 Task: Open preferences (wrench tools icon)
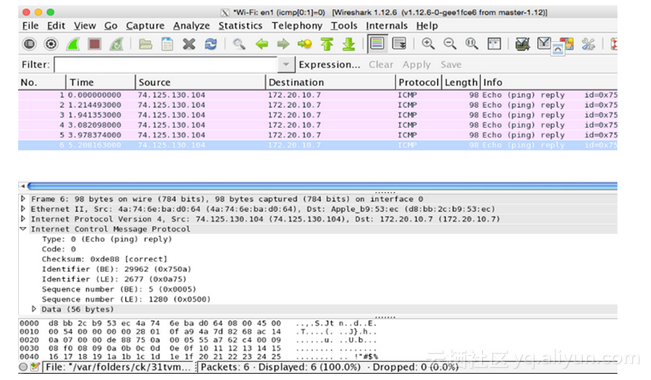(588, 44)
